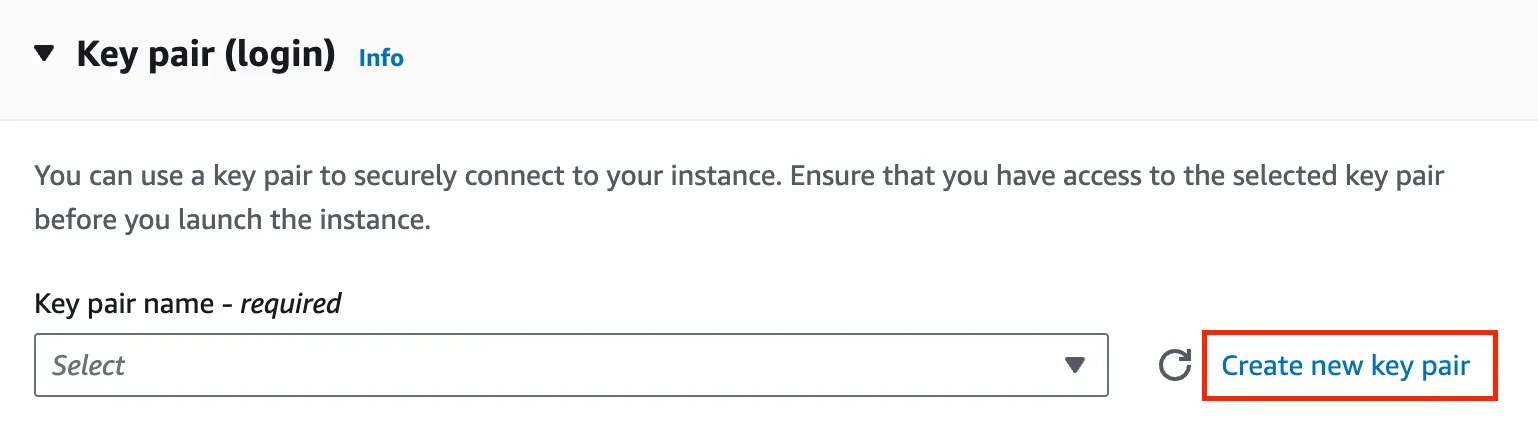Click the words 'Key pair' in the heading
The height and width of the screenshot is (428, 1538).
click(x=145, y=54)
